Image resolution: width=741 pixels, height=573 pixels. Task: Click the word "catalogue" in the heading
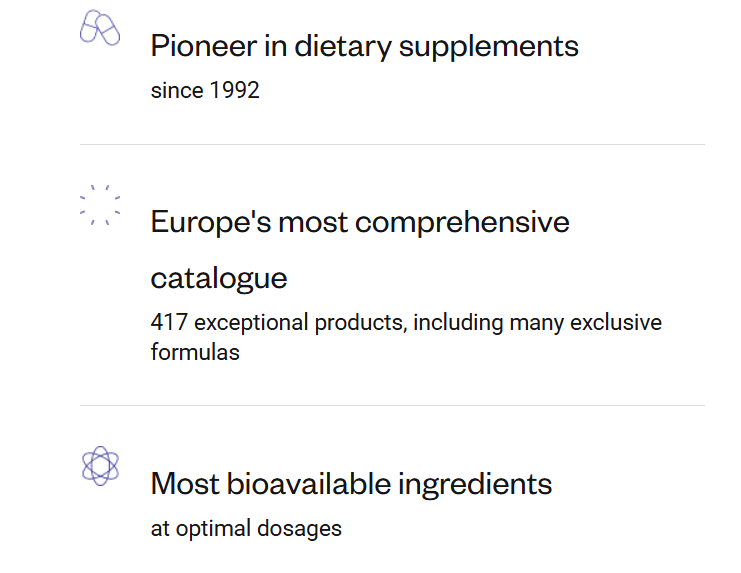coord(219,277)
